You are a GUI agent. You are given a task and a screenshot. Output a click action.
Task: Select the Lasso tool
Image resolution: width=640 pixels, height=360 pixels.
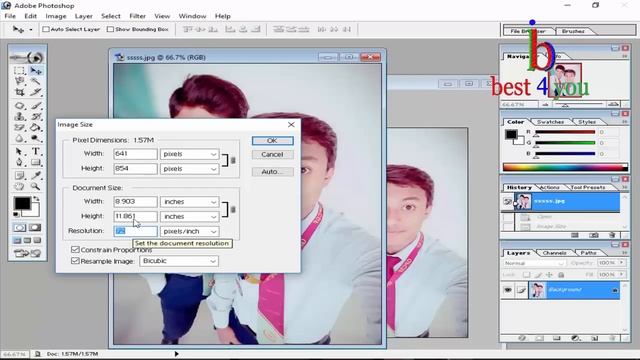click(19, 82)
